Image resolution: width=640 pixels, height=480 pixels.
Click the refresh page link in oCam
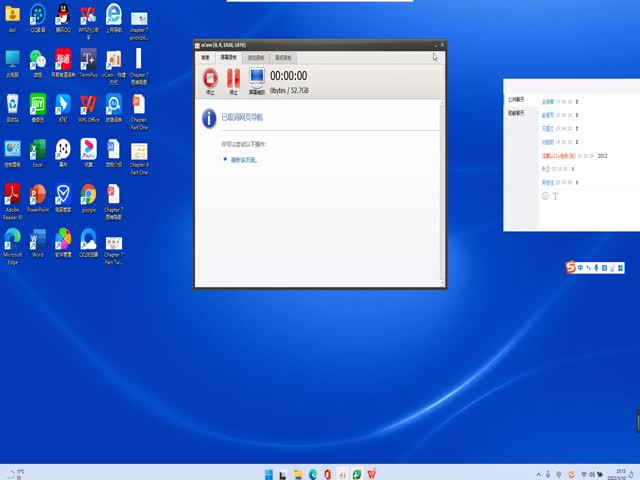click(243, 159)
